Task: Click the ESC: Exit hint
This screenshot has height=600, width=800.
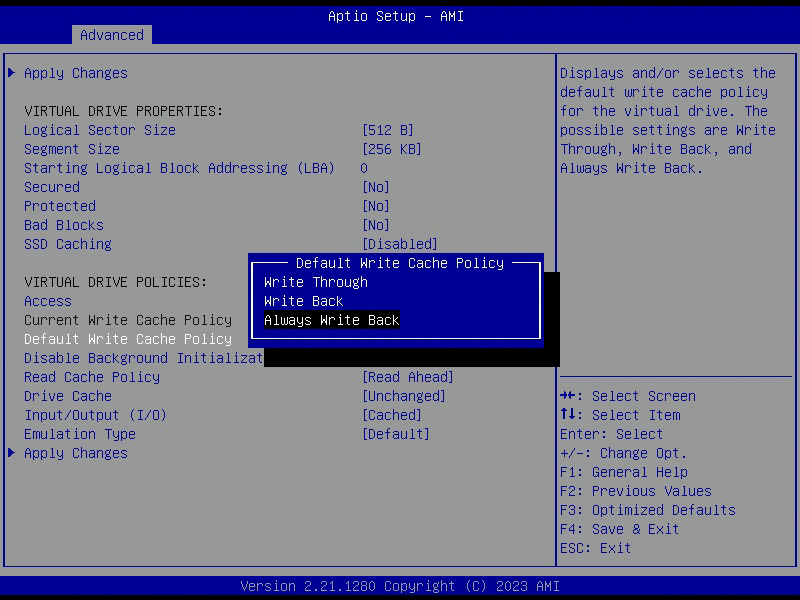Action: [595, 548]
